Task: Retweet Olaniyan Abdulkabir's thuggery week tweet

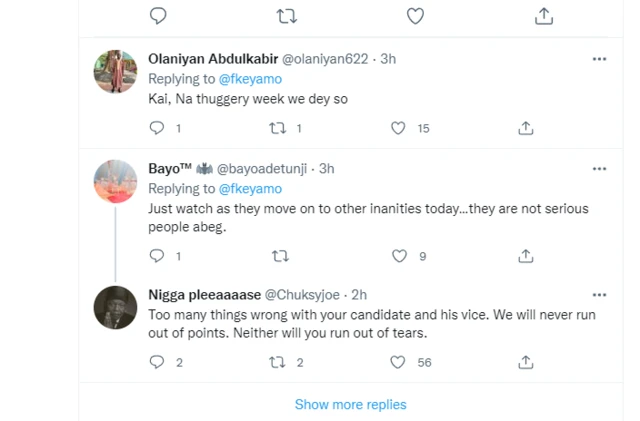Action: 279,128
